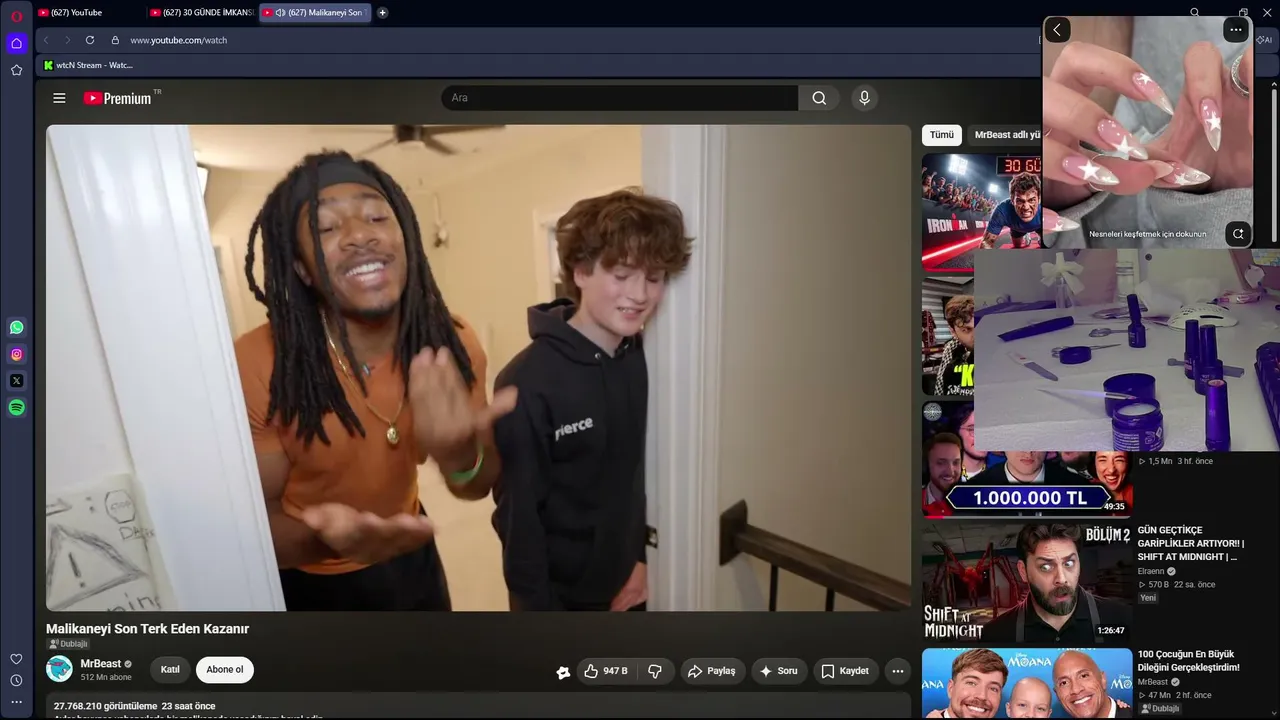The width and height of the screenshot is (1280, 720).
Task: View site security lock info
Action: coord(115,40)
